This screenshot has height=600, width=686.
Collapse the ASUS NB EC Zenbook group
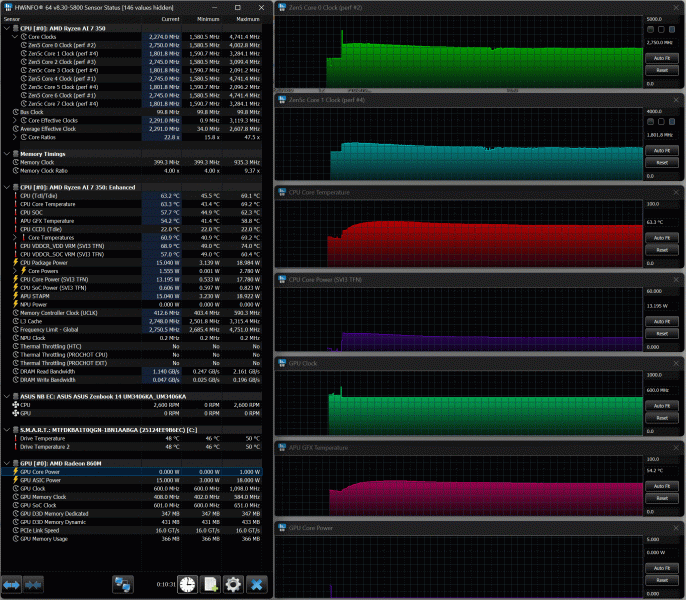click(x=7, y=396)
